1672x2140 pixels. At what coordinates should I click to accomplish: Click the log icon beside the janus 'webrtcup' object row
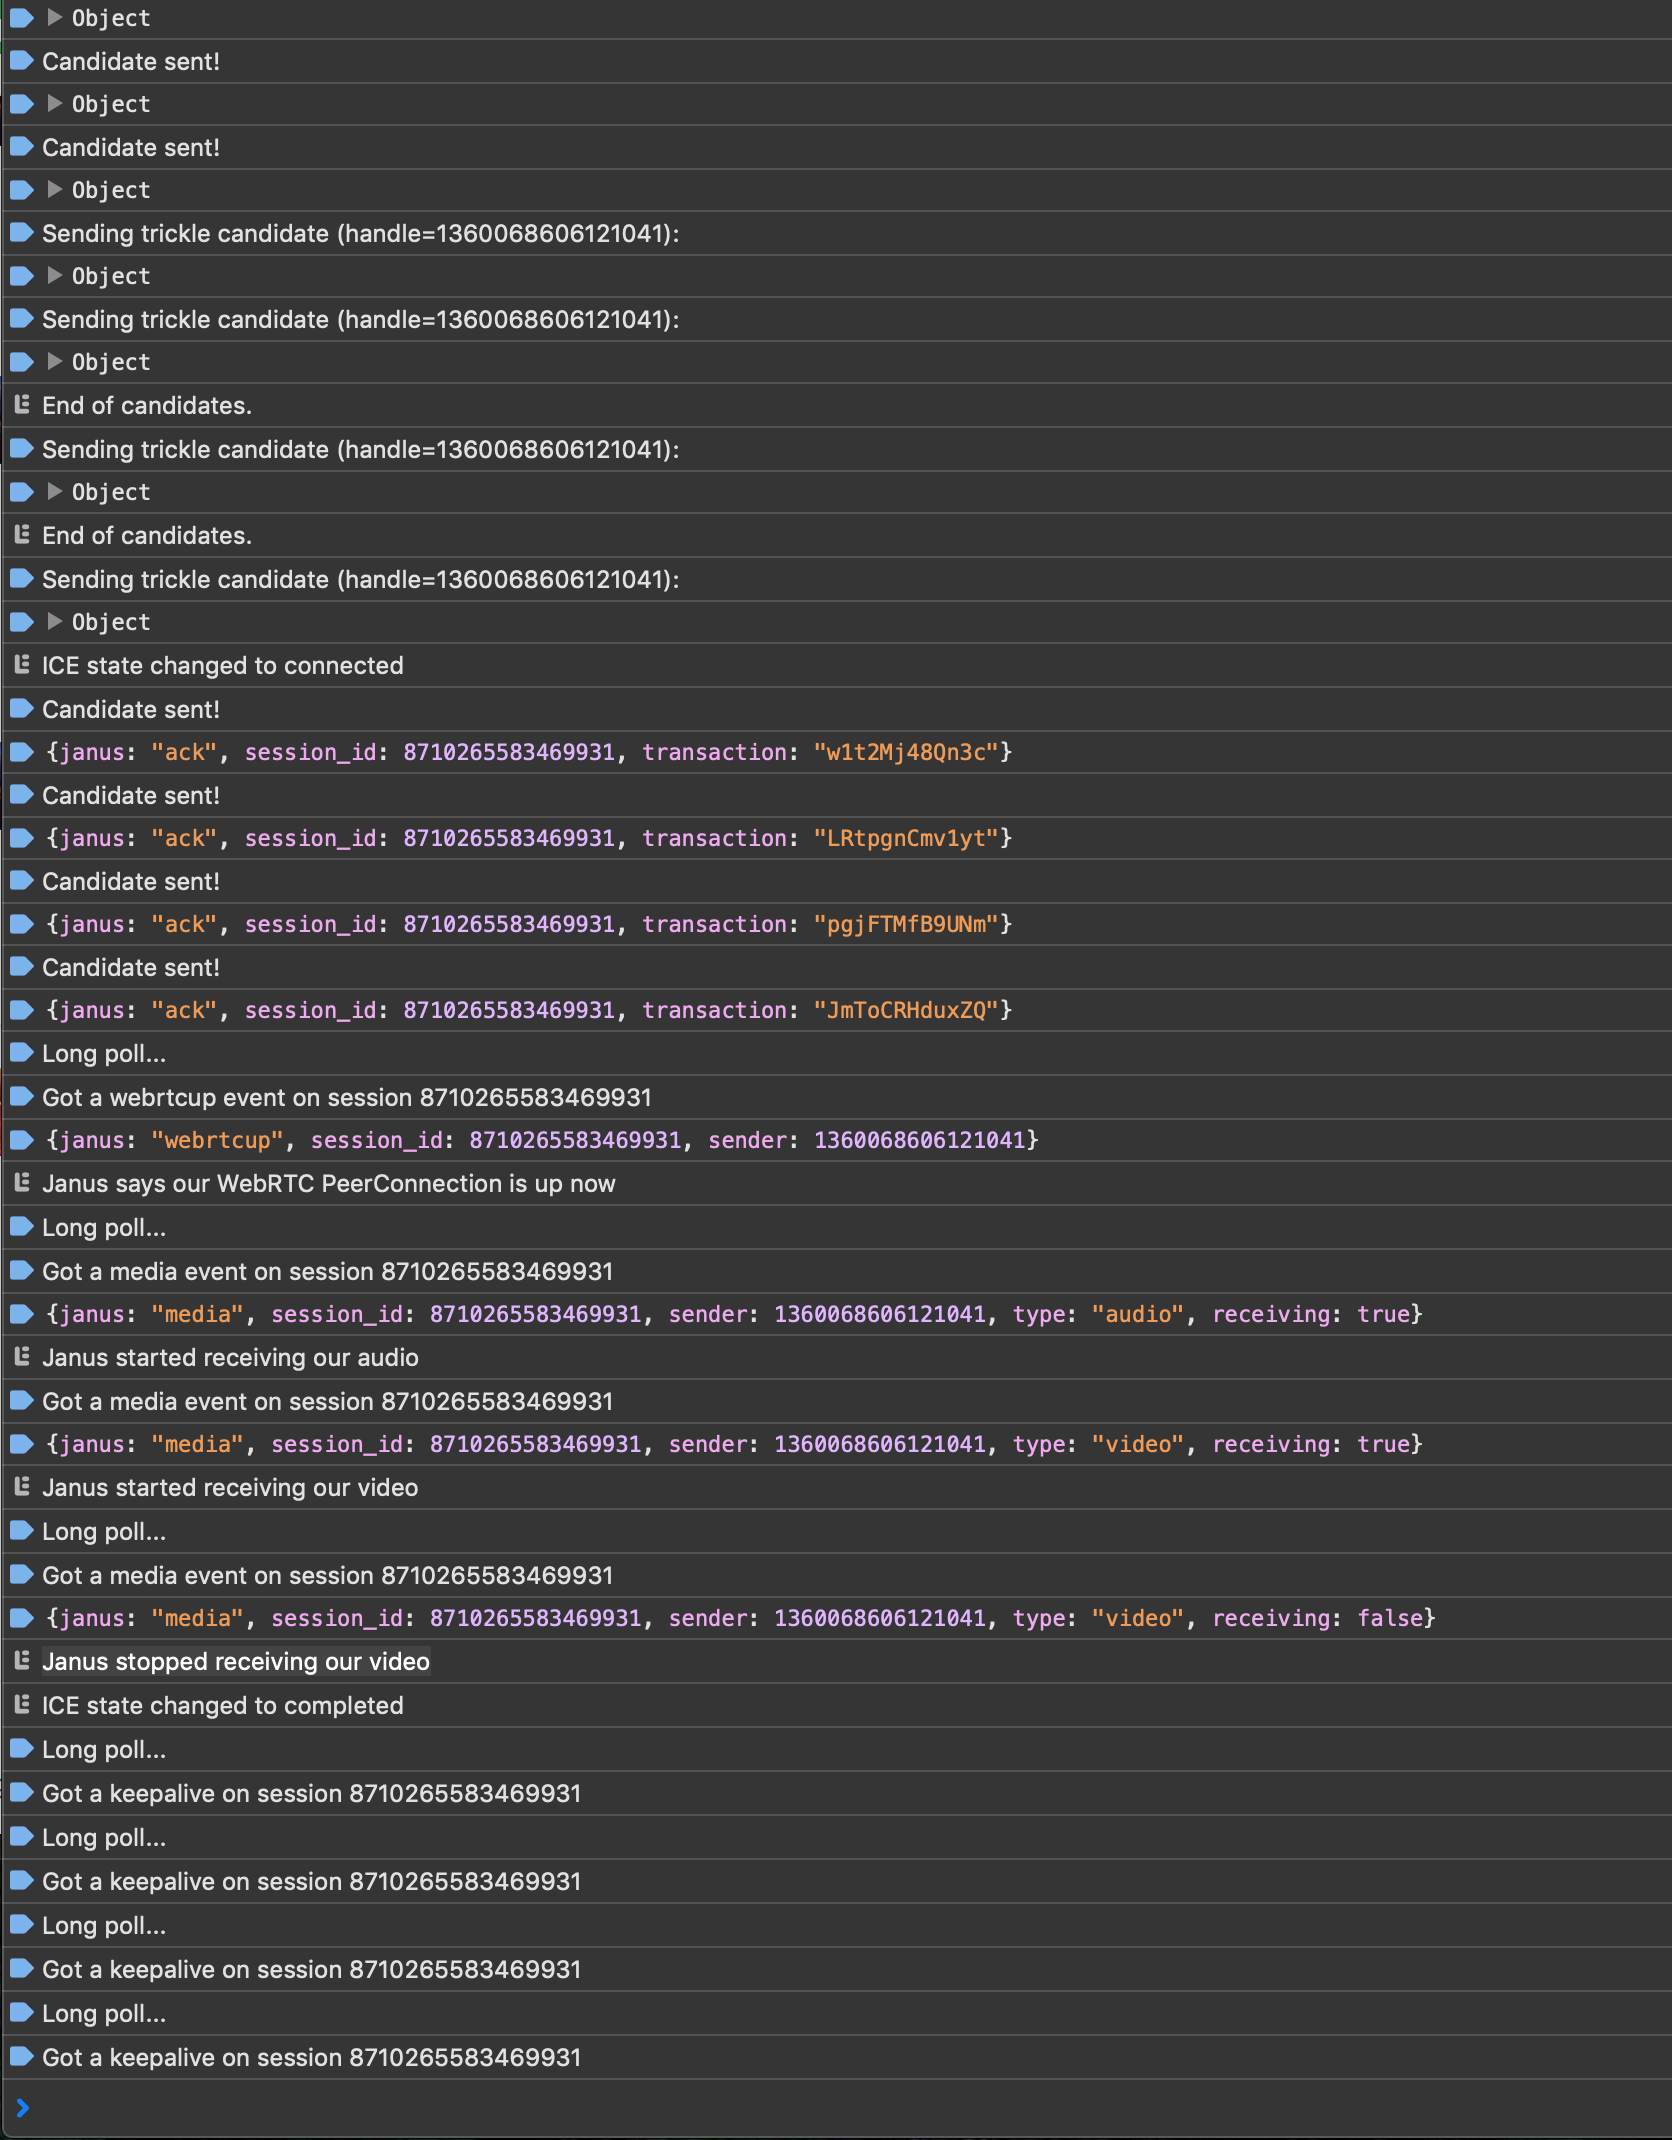(x=22, y=1140)
